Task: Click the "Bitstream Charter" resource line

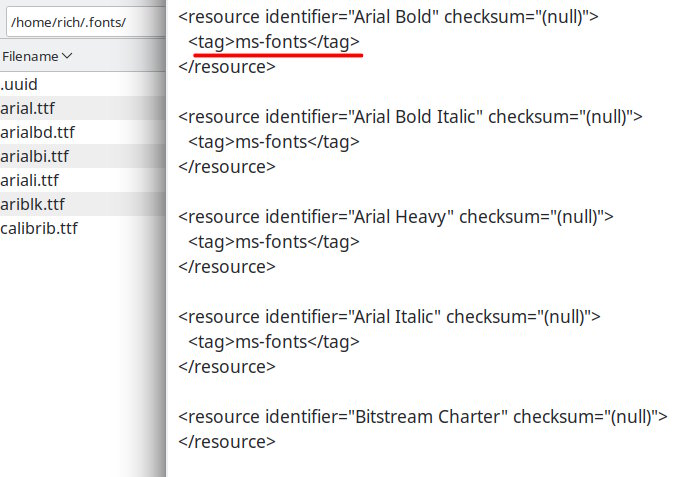Action: point(422,417)
